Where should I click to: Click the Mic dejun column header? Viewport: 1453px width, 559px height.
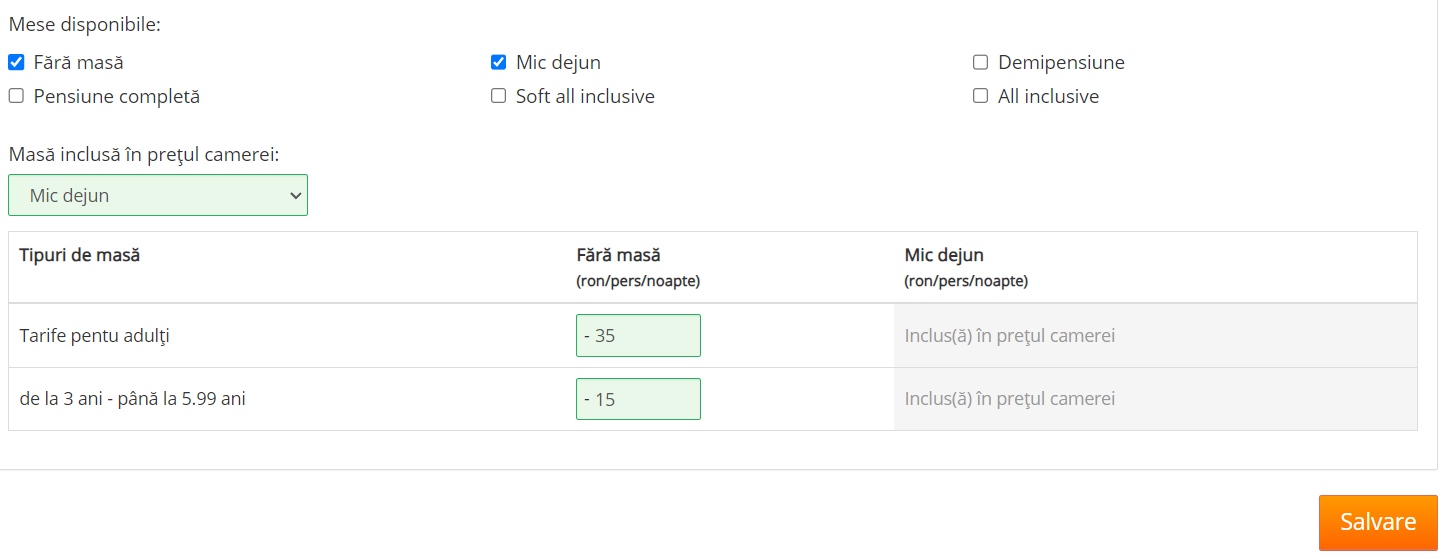click(944, 255)
